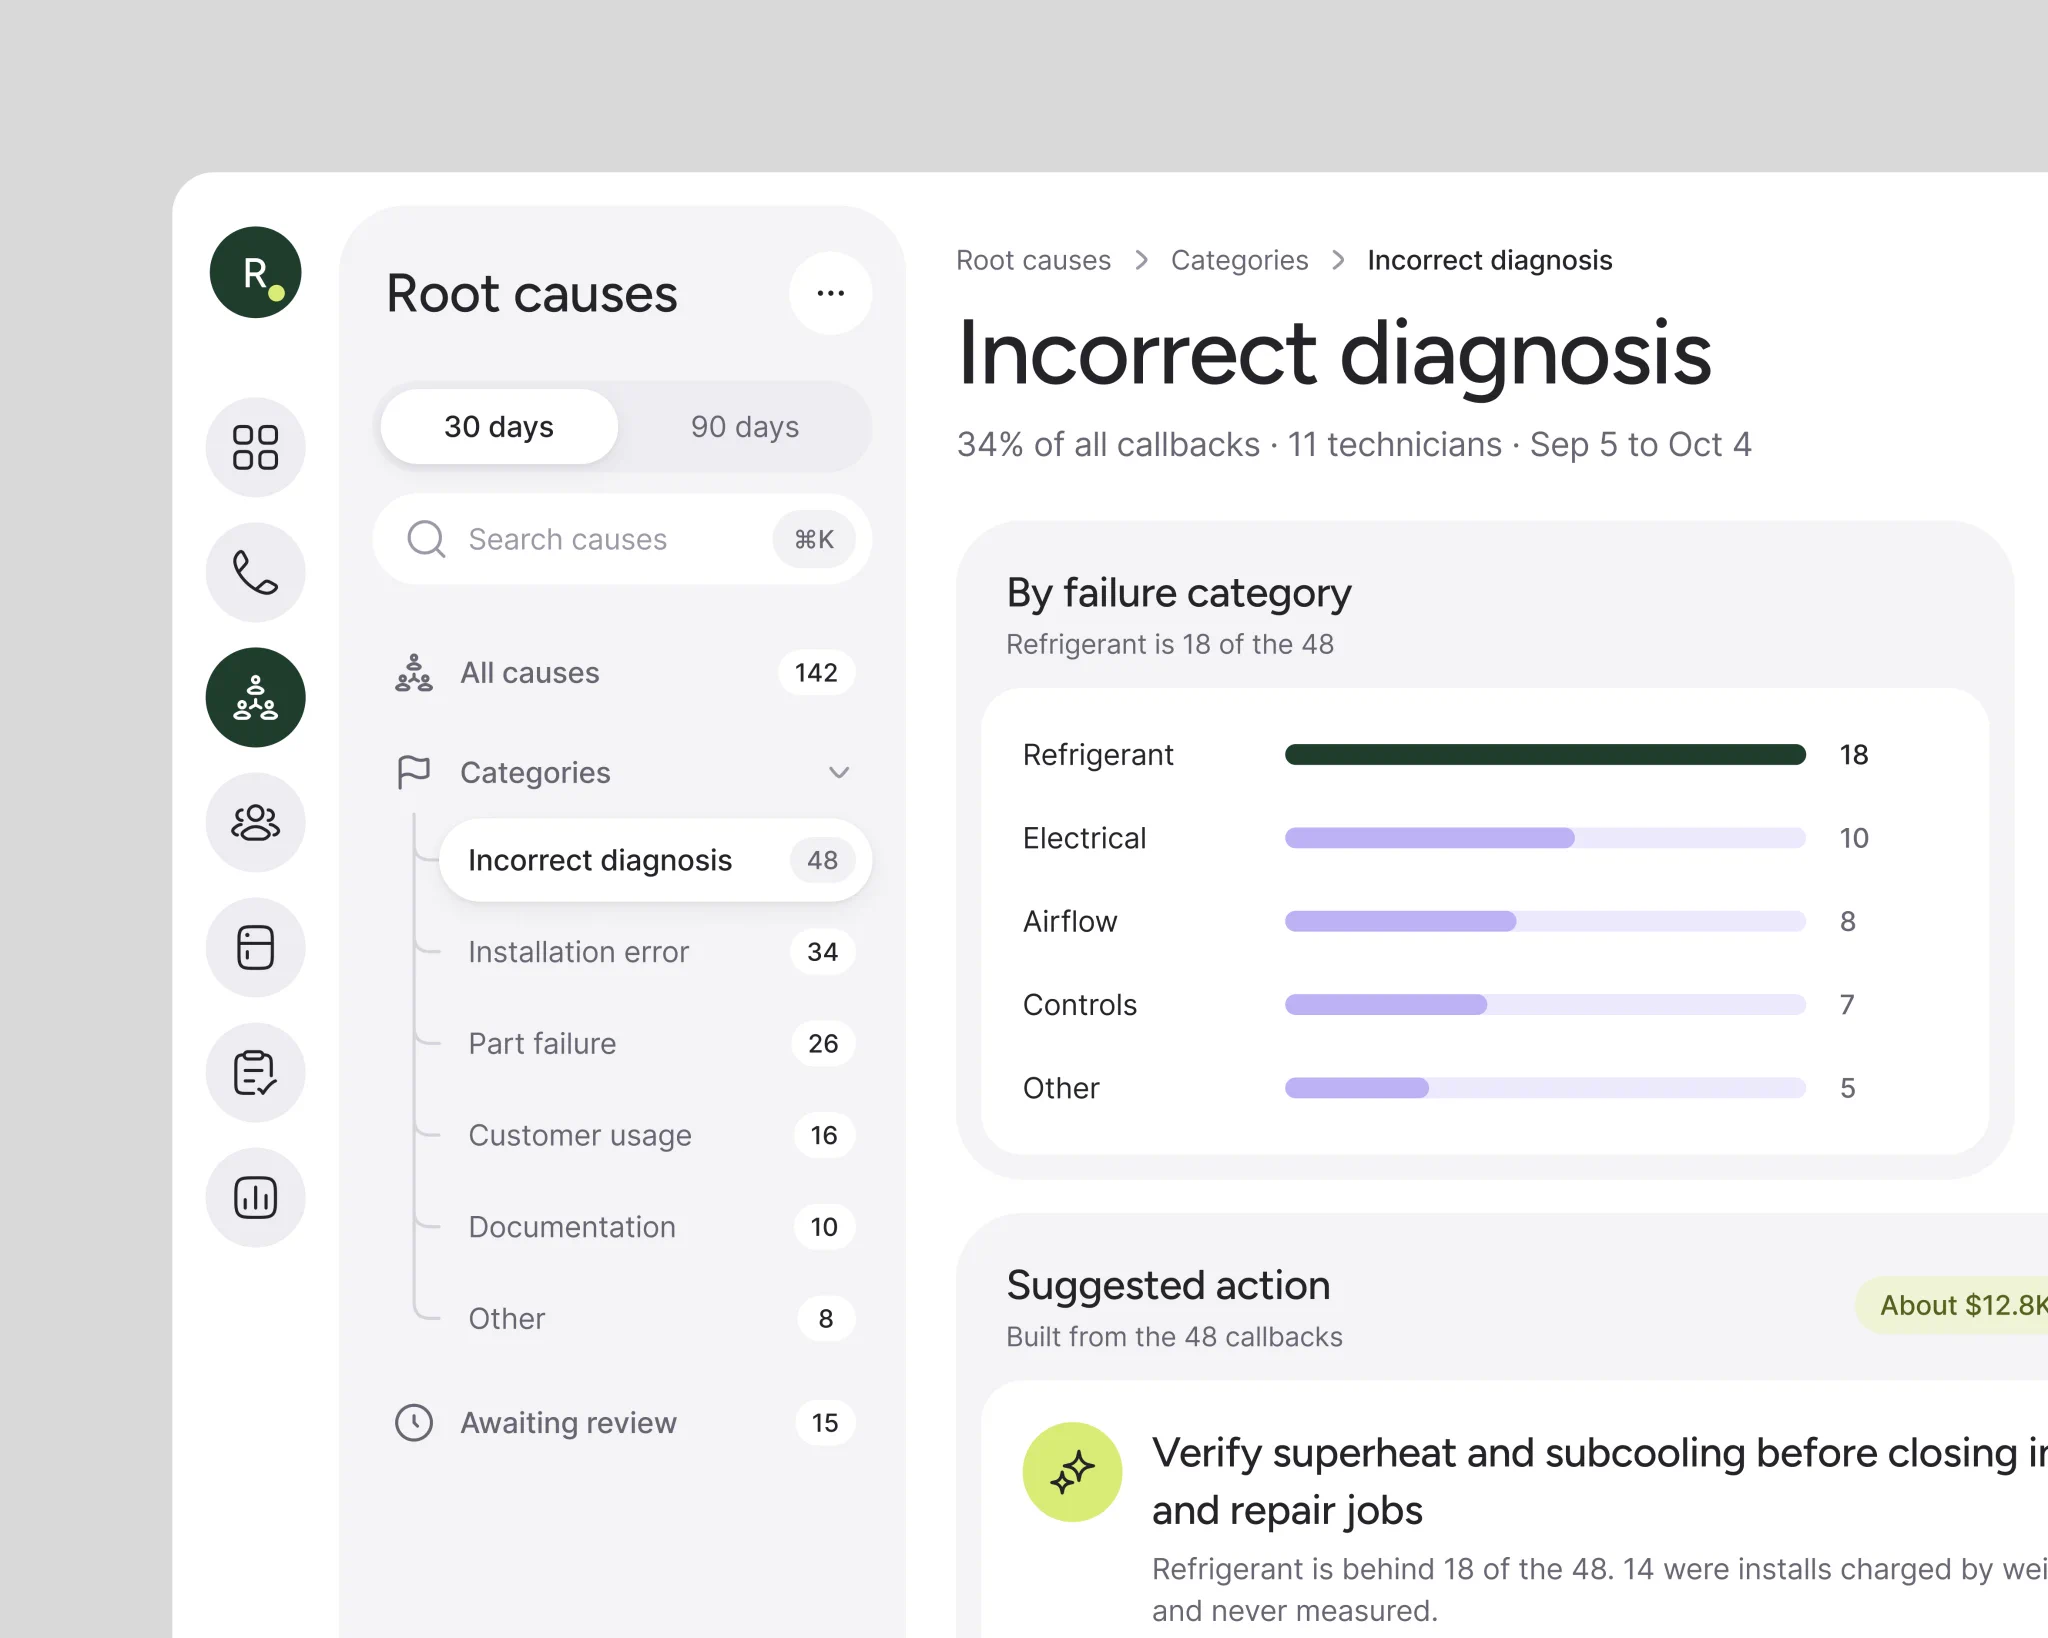Click the 142 count badge

(x=816, y=672)
